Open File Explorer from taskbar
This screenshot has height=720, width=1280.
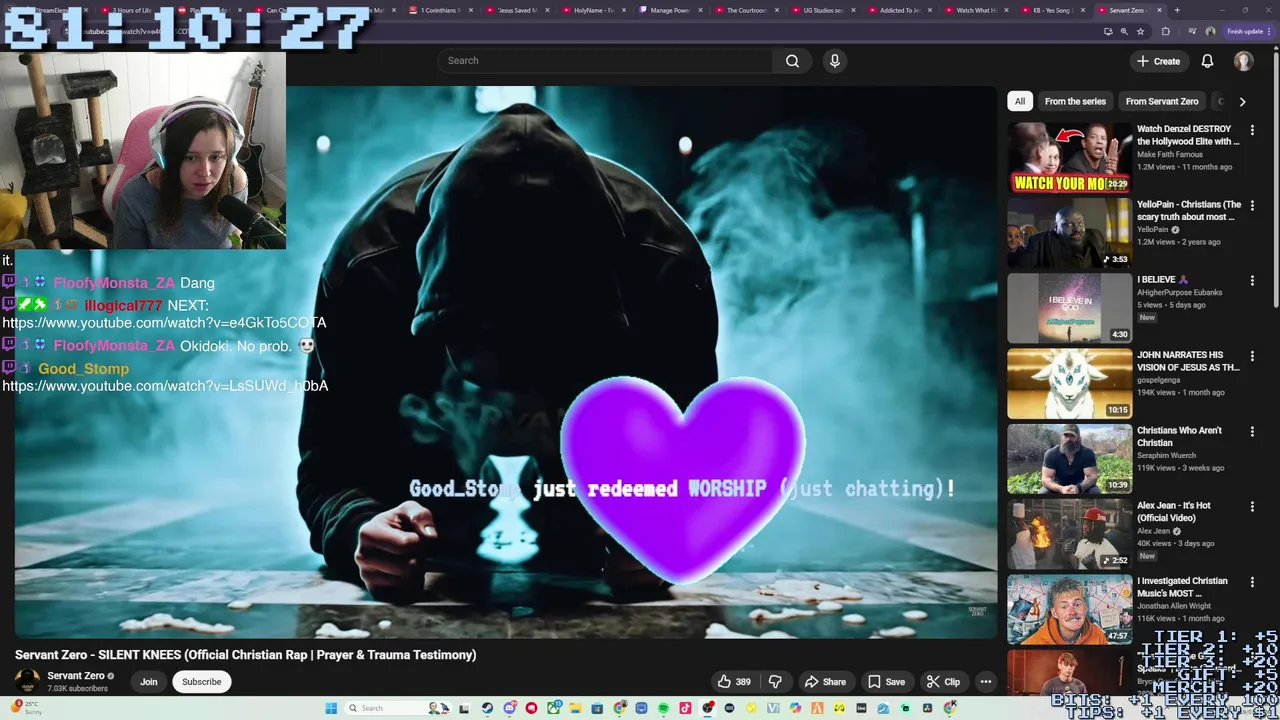[x=575, y=708]
